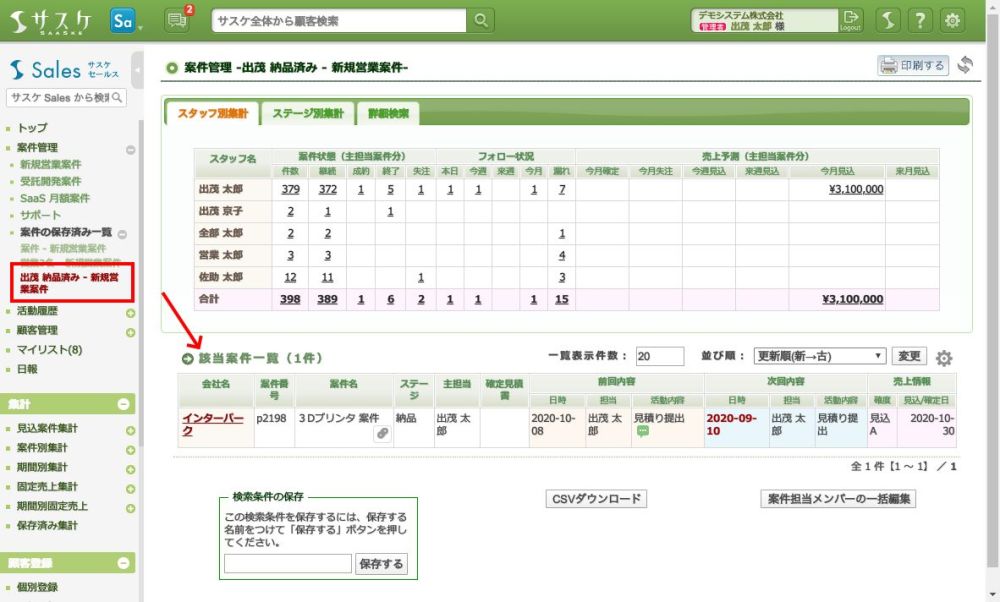1000x602 pixels.
Task: Switch to the 詳細検索 tab
Action: point(388,114)
